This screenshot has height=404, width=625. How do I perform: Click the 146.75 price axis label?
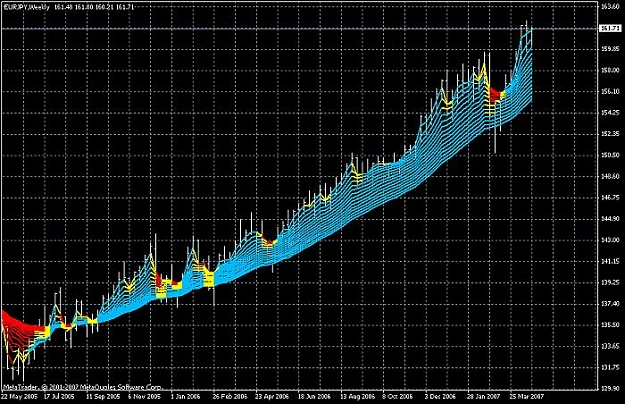(x=610, y=198)
